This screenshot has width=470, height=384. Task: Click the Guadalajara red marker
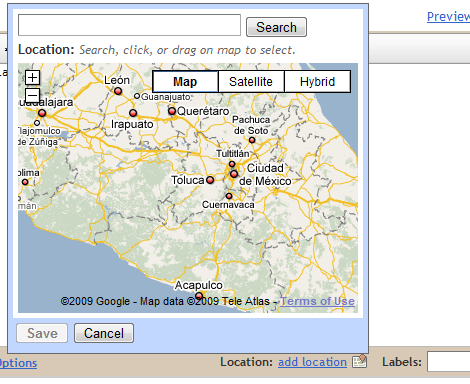pyautogui.click(x=42, y=113)
